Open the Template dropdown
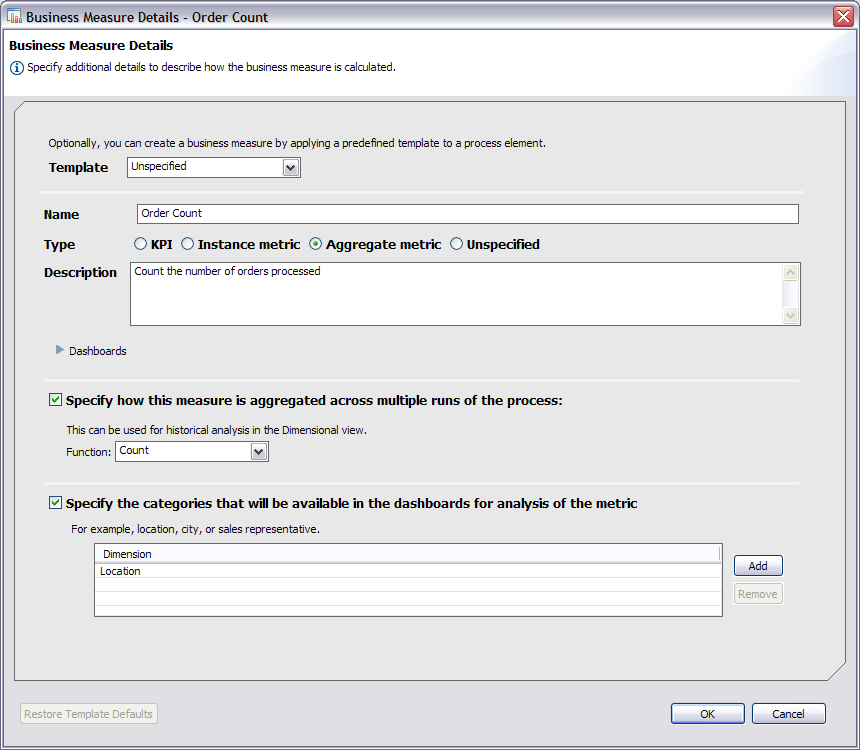The width and height of the screenshot is (860, 750). (291, 168)
